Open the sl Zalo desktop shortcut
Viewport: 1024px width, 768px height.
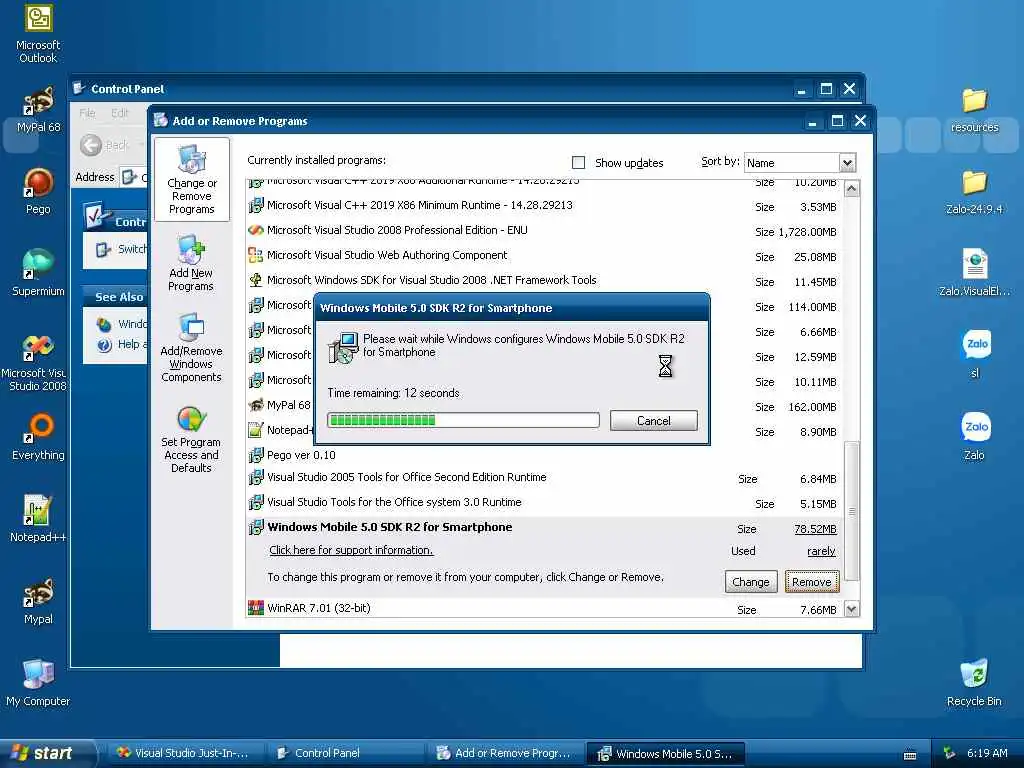coord(976,354)
